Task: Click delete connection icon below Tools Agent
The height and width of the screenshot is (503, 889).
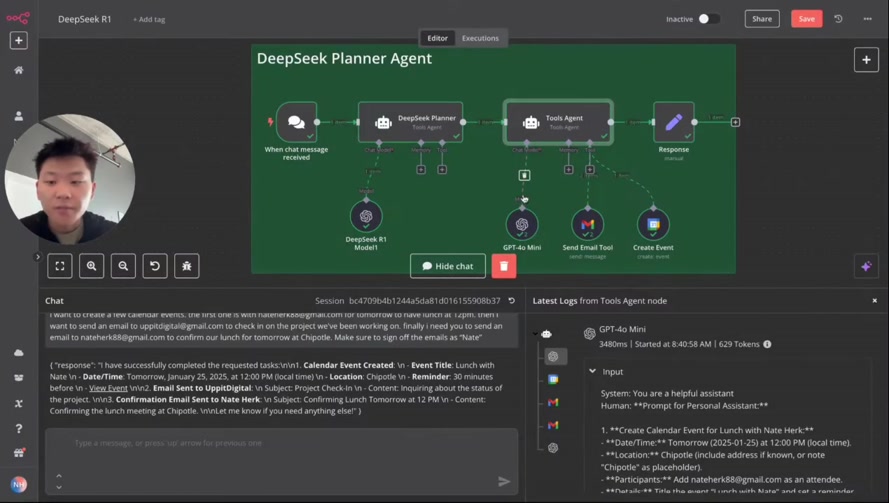Action: [x=524, y=175]
